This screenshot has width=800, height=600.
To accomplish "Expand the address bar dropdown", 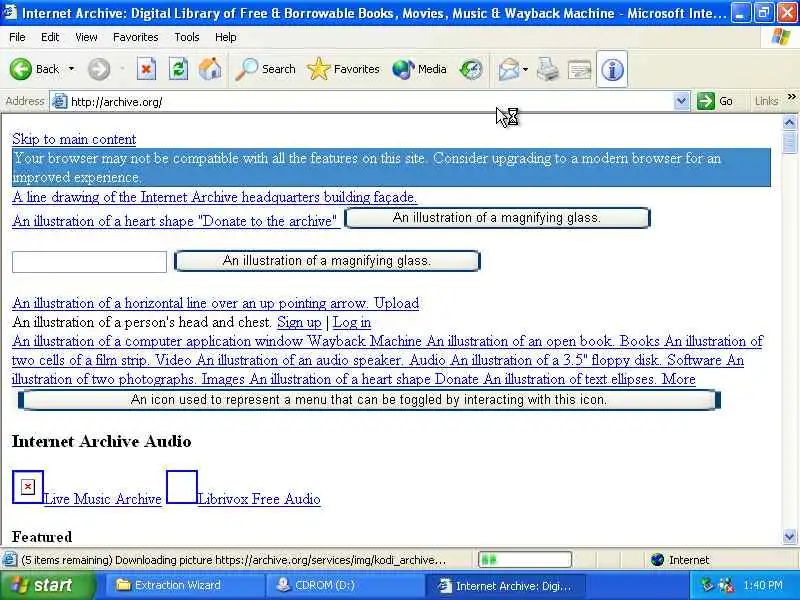I will tap(681, 101).
